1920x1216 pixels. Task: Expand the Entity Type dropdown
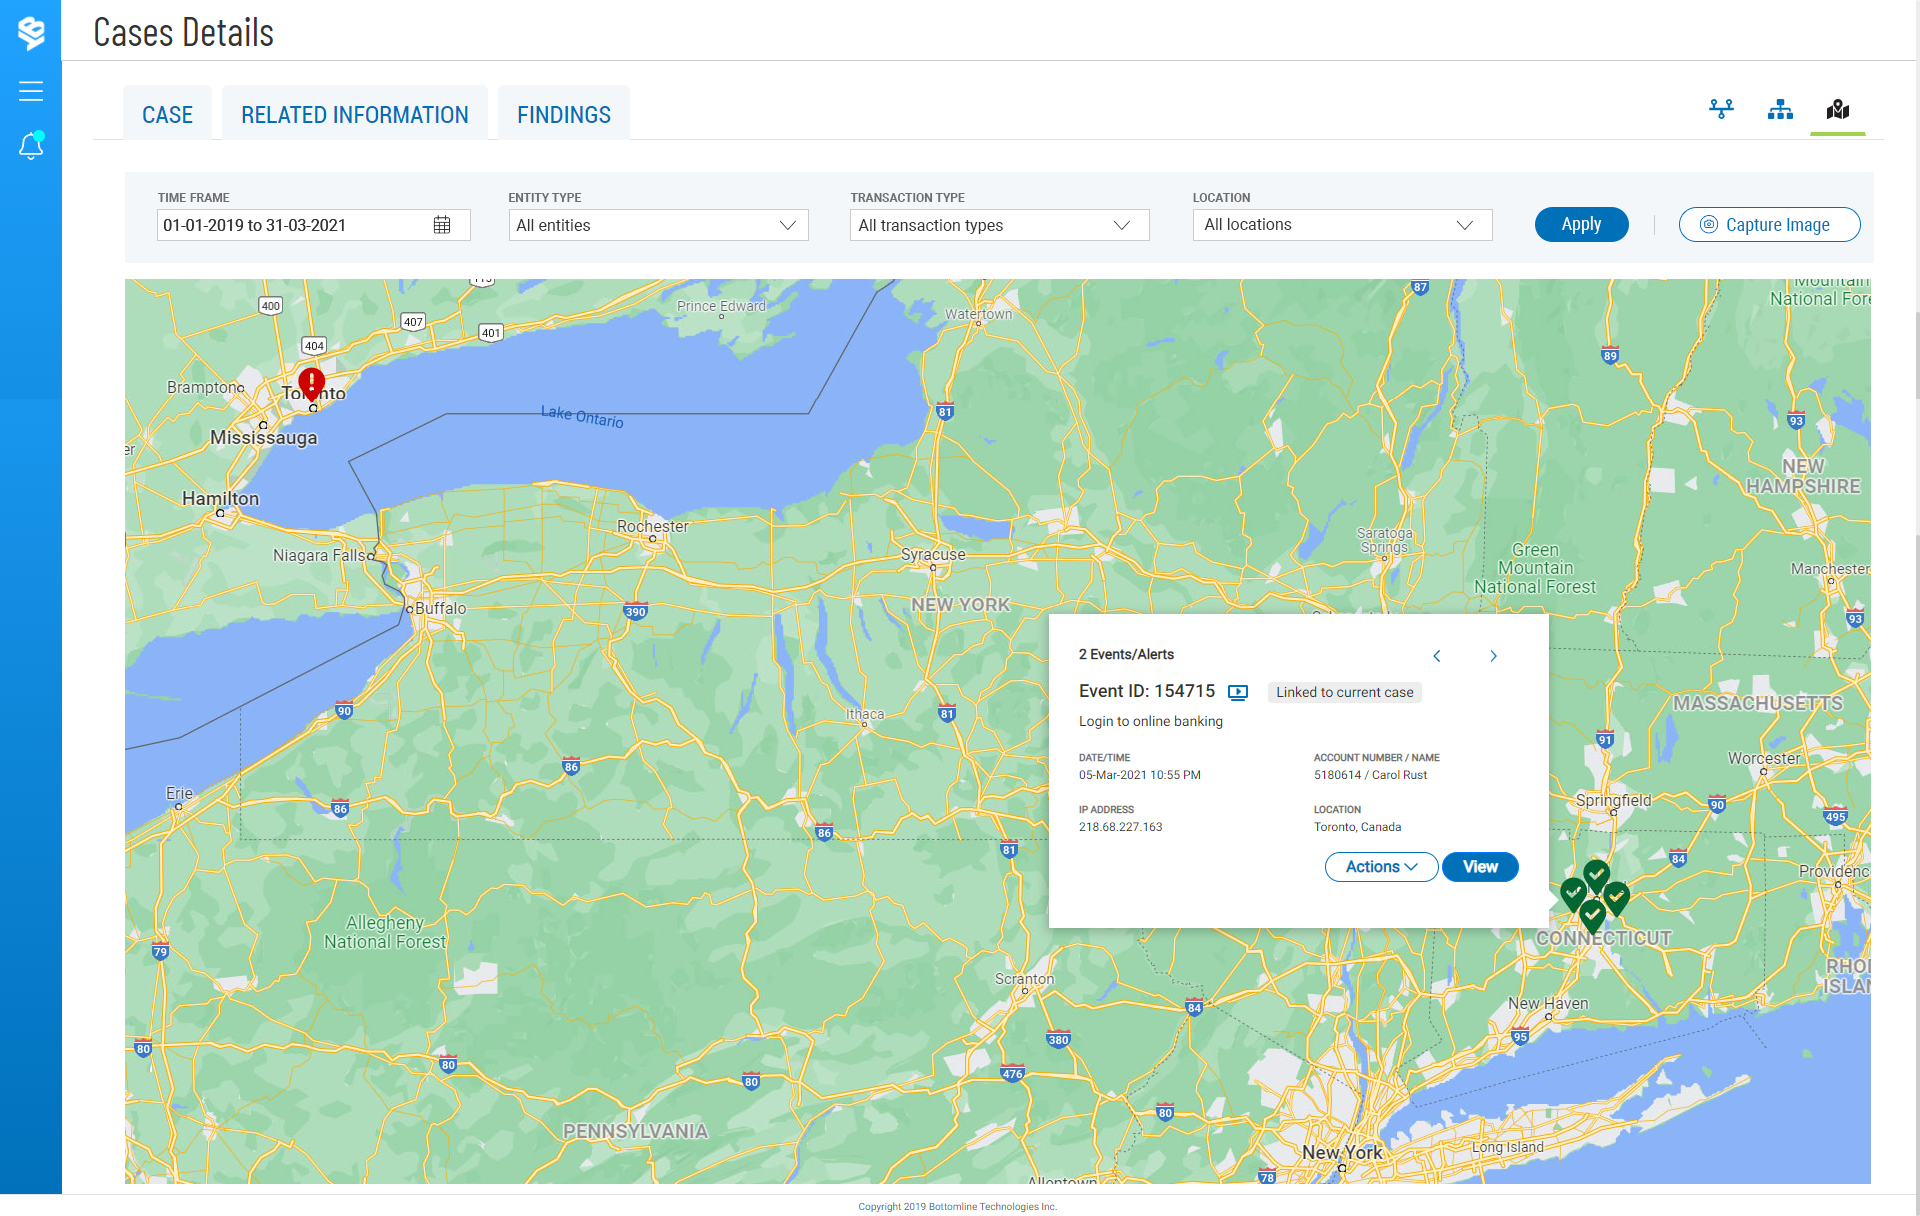click(658, 225)
